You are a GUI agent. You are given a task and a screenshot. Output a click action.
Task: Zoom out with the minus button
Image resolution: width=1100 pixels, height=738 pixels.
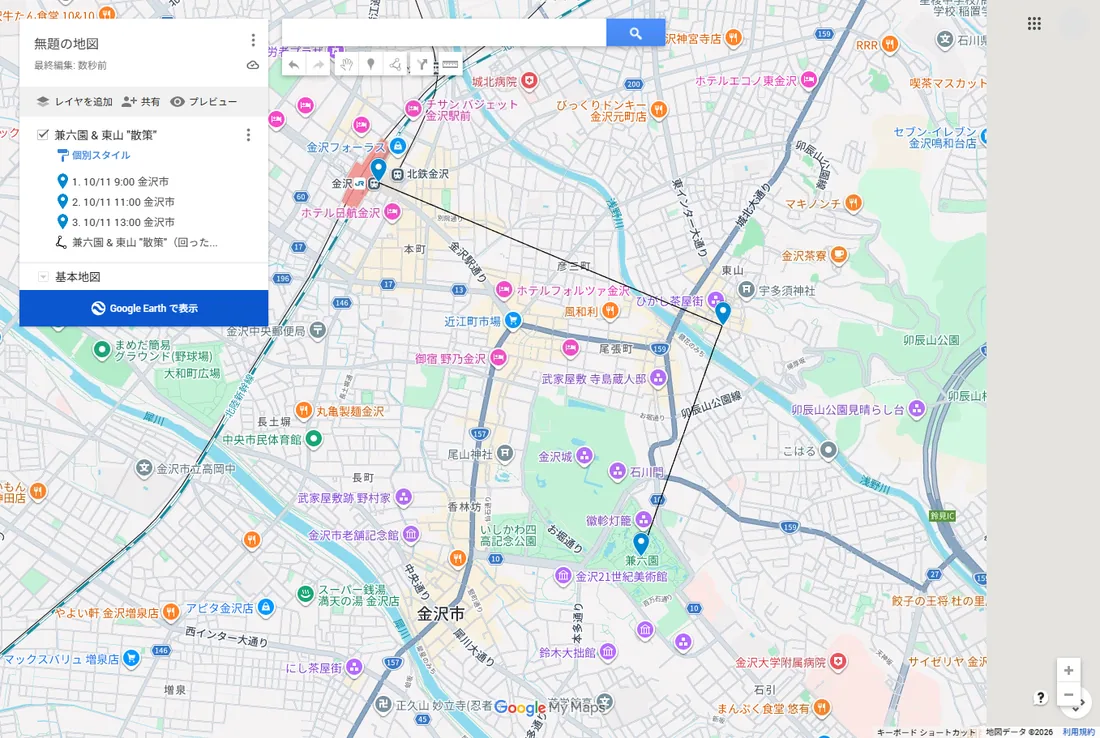1068,695
